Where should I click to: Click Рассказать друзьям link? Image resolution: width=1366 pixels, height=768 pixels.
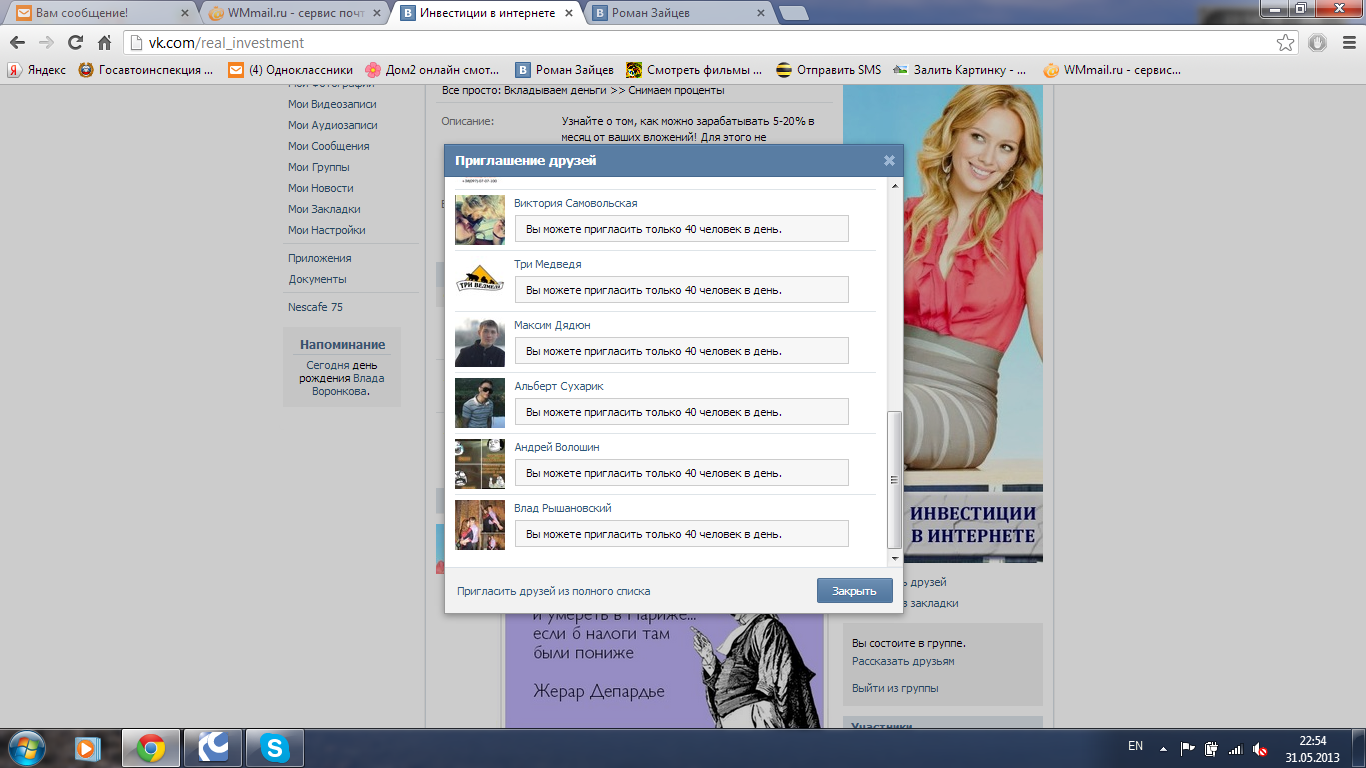(x=903, y=661)
